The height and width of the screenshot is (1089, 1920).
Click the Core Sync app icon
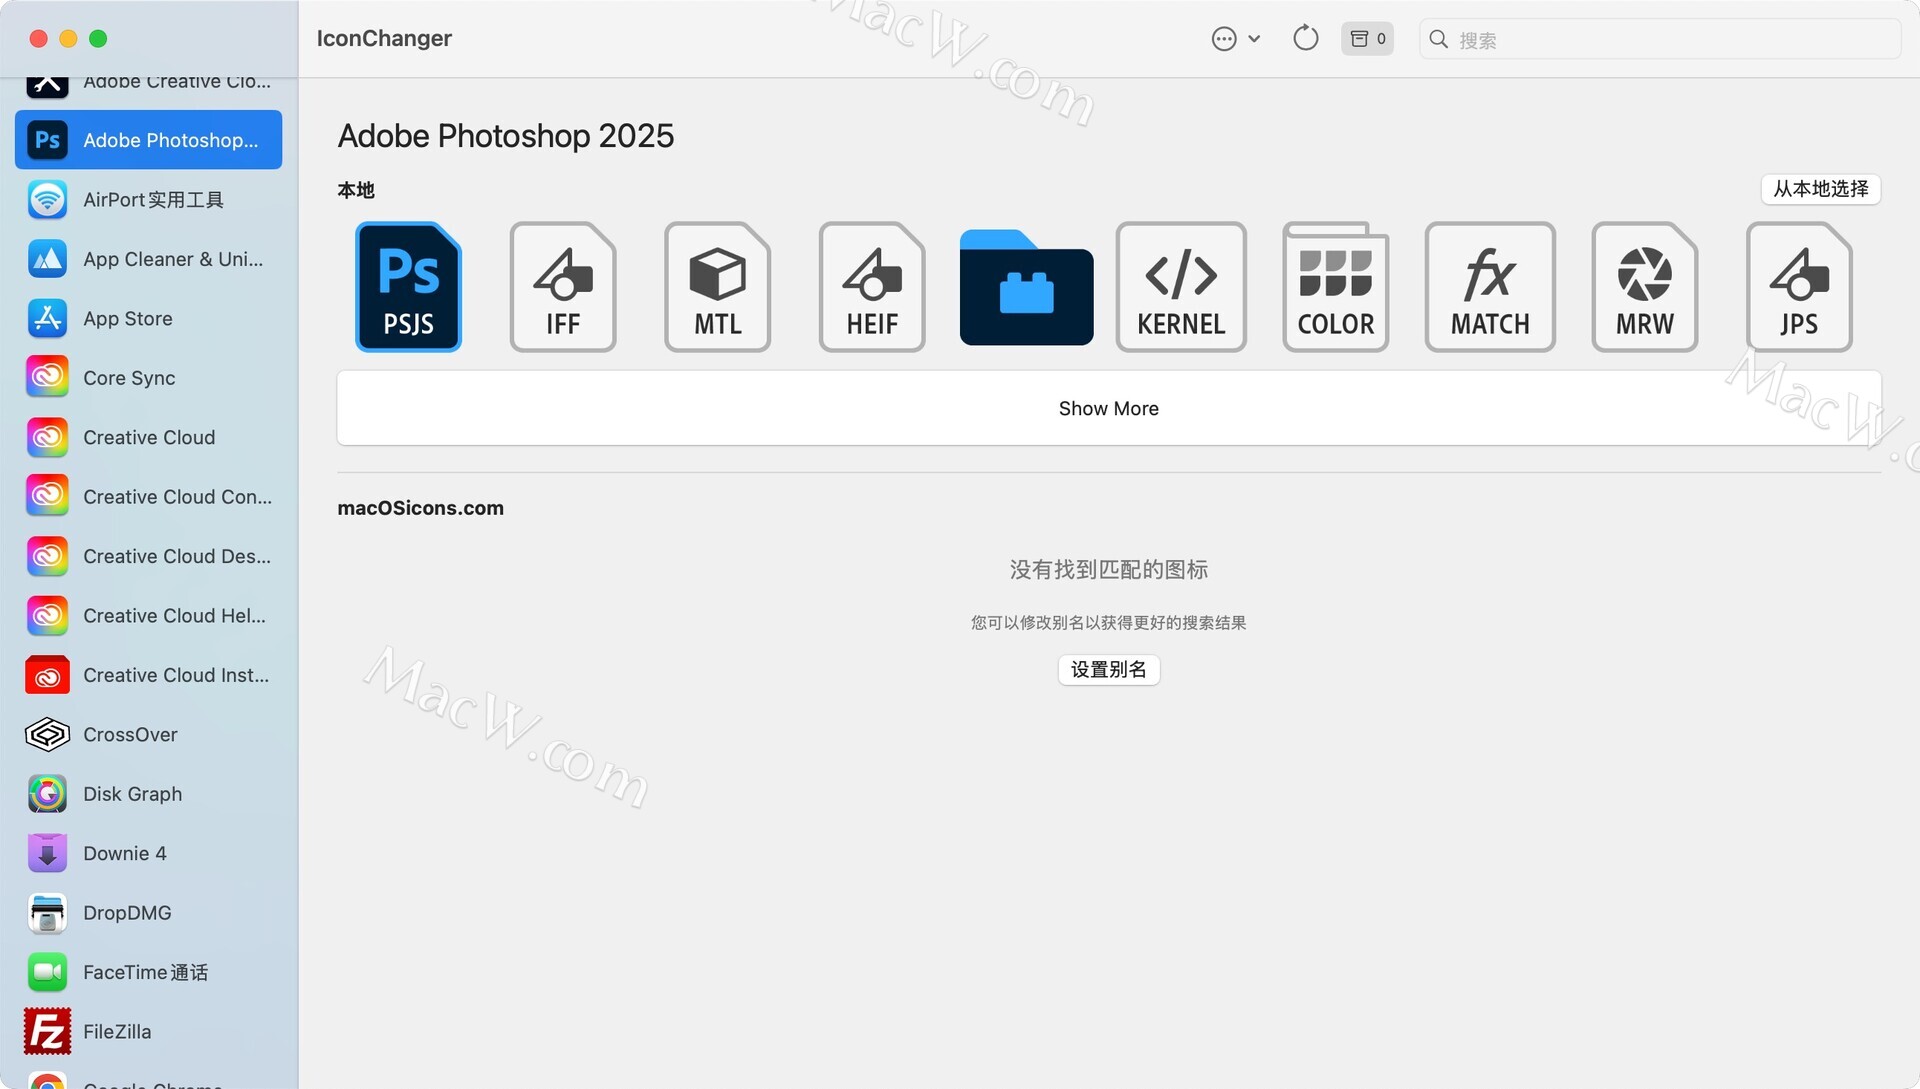pos(47,378)
